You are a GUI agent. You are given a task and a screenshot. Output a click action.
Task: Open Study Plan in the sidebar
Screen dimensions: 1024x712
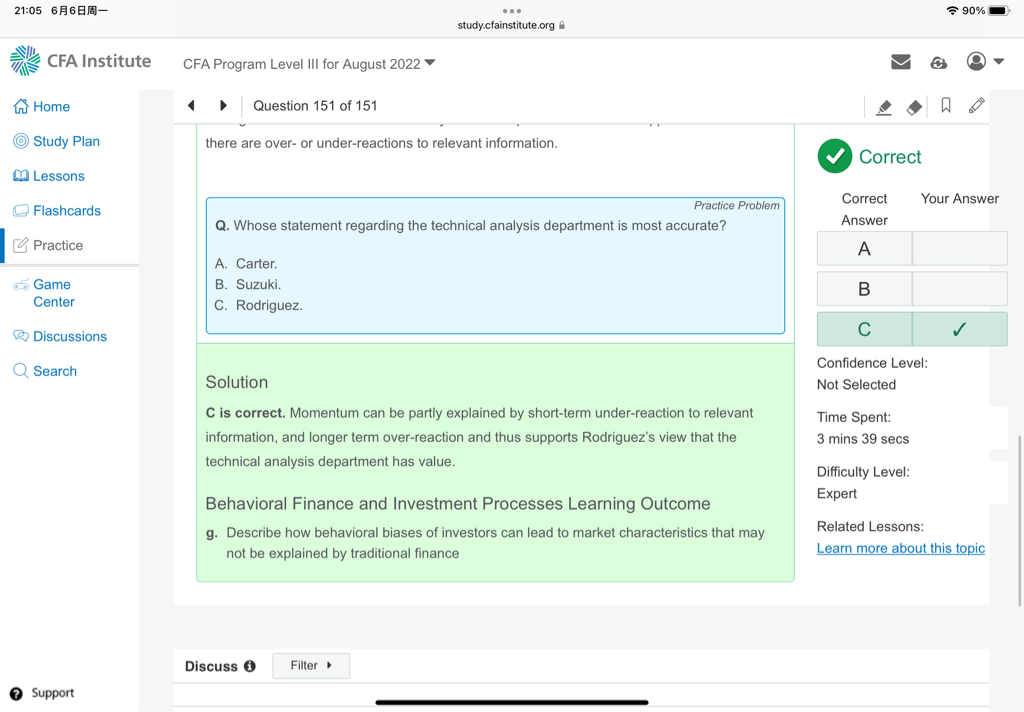[x=57, y=141]
